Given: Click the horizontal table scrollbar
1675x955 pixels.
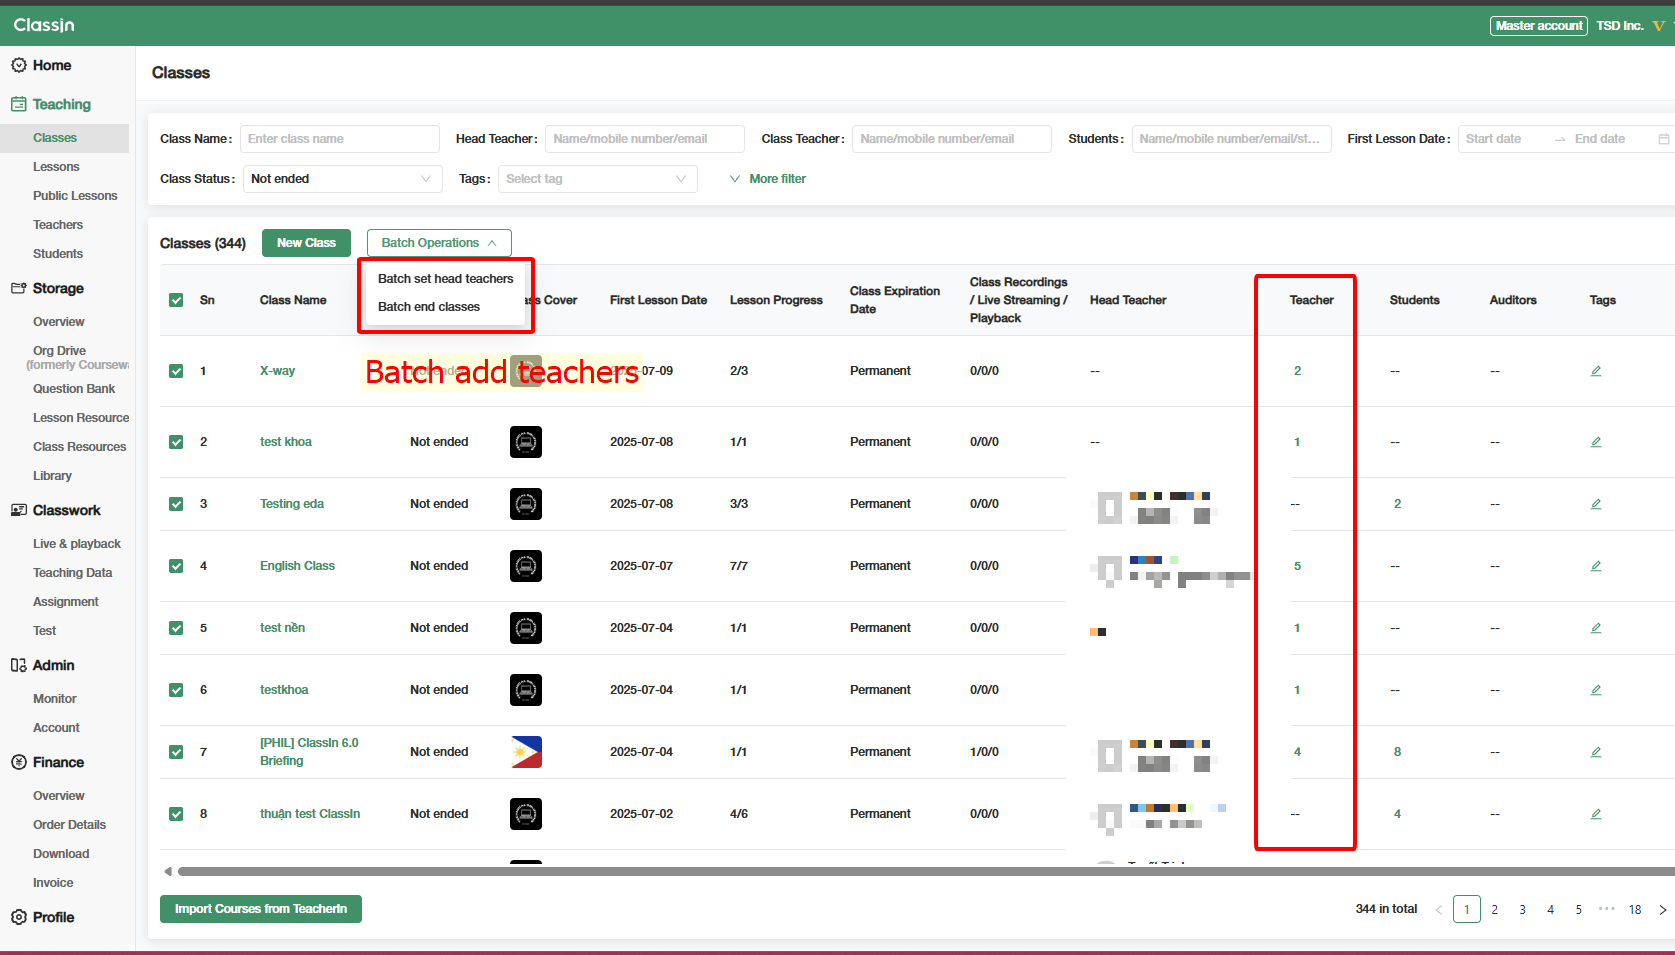Looking at the screenshot, I should coord(925,871).
